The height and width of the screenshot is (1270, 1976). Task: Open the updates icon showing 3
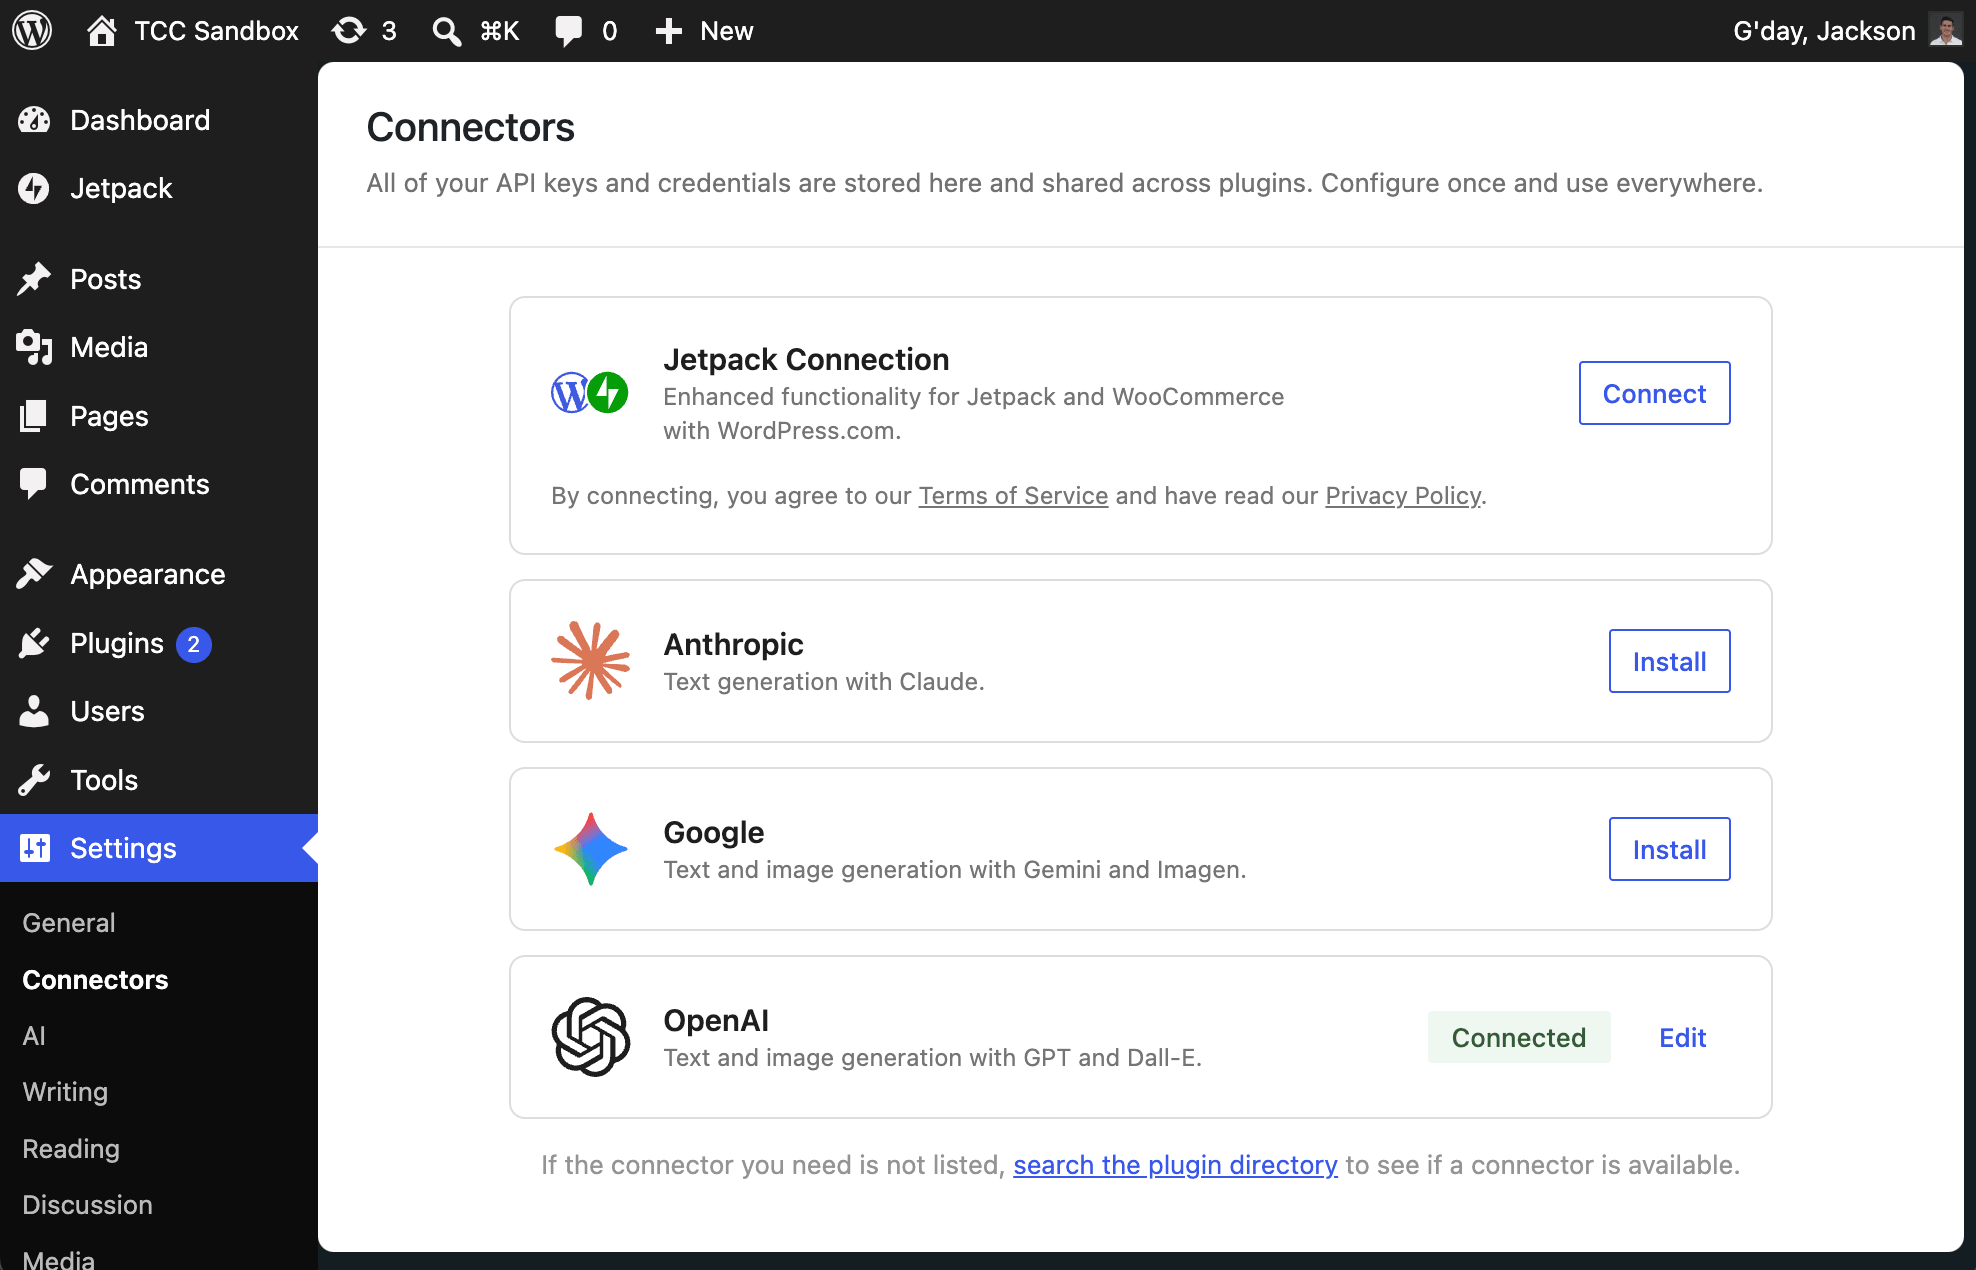click(x=349, y=31)
